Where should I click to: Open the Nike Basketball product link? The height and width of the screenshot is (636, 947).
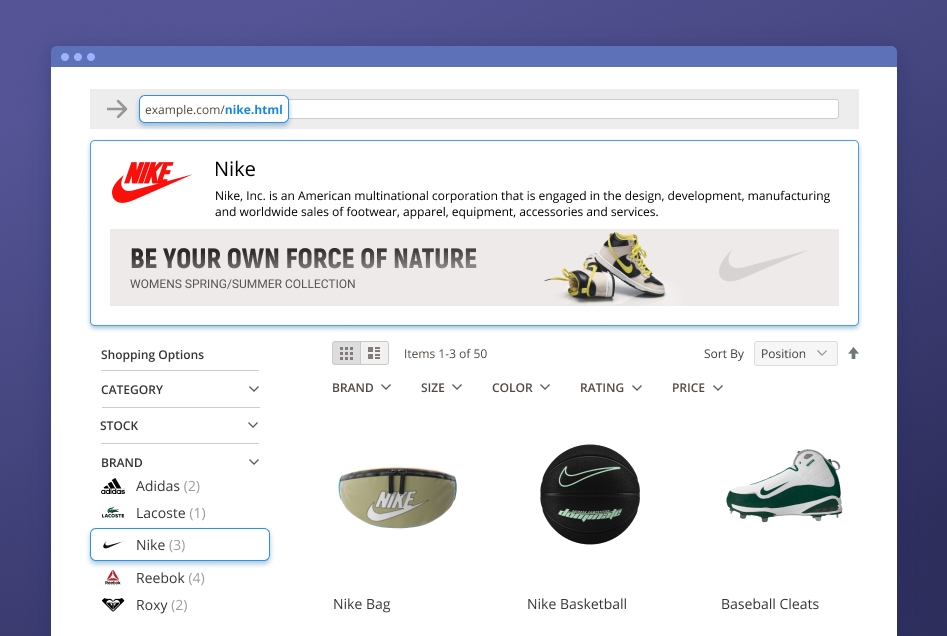pos(577,604)
